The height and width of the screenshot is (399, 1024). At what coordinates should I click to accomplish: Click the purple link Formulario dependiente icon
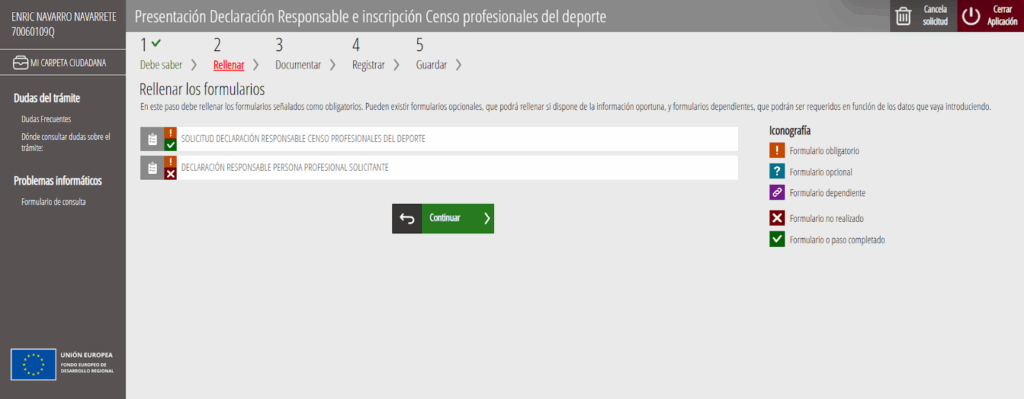[x=777, y=193]
